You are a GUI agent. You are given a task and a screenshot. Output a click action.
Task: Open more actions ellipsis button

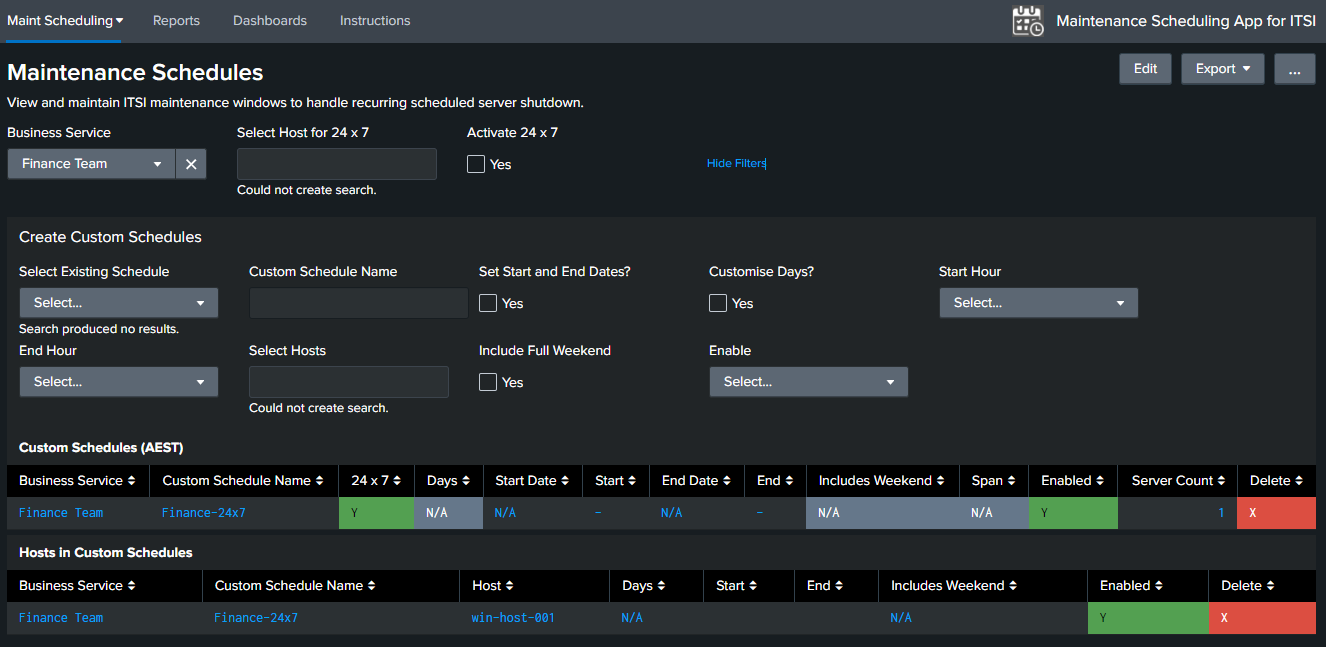(1295, 69)
